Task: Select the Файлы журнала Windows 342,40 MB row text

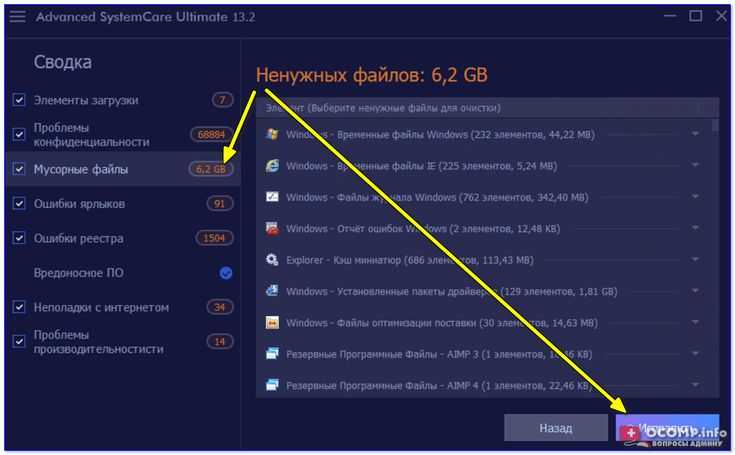Action: click(437, 197)
